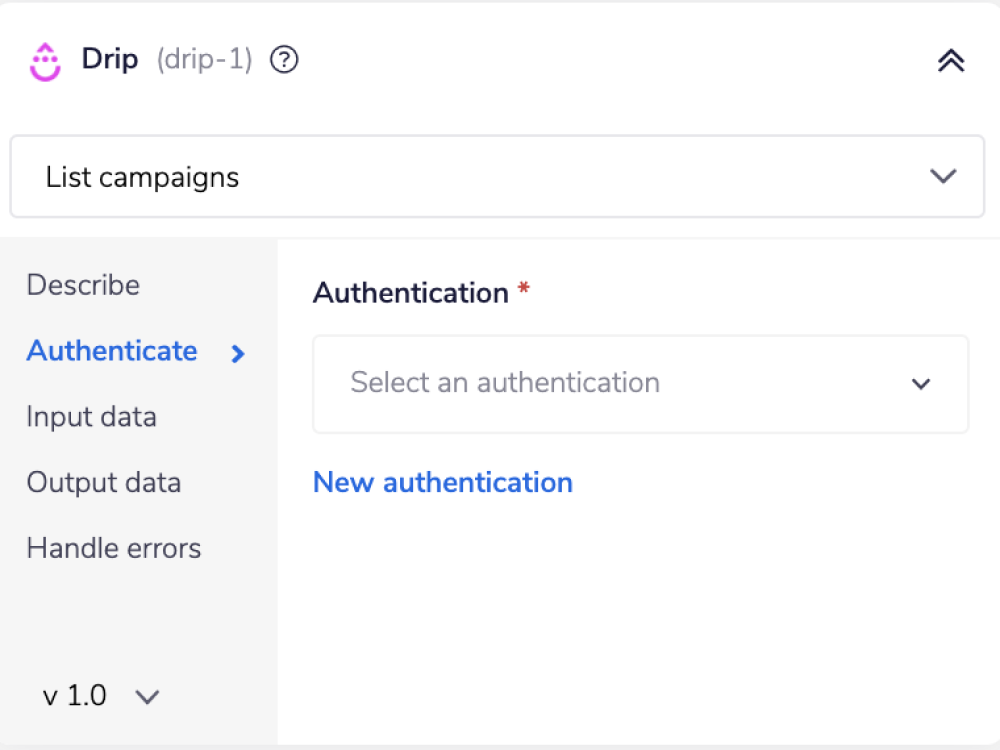
Task: Collapse the Drip module panel
Action: pyautogui.click(x=950, y=60)
